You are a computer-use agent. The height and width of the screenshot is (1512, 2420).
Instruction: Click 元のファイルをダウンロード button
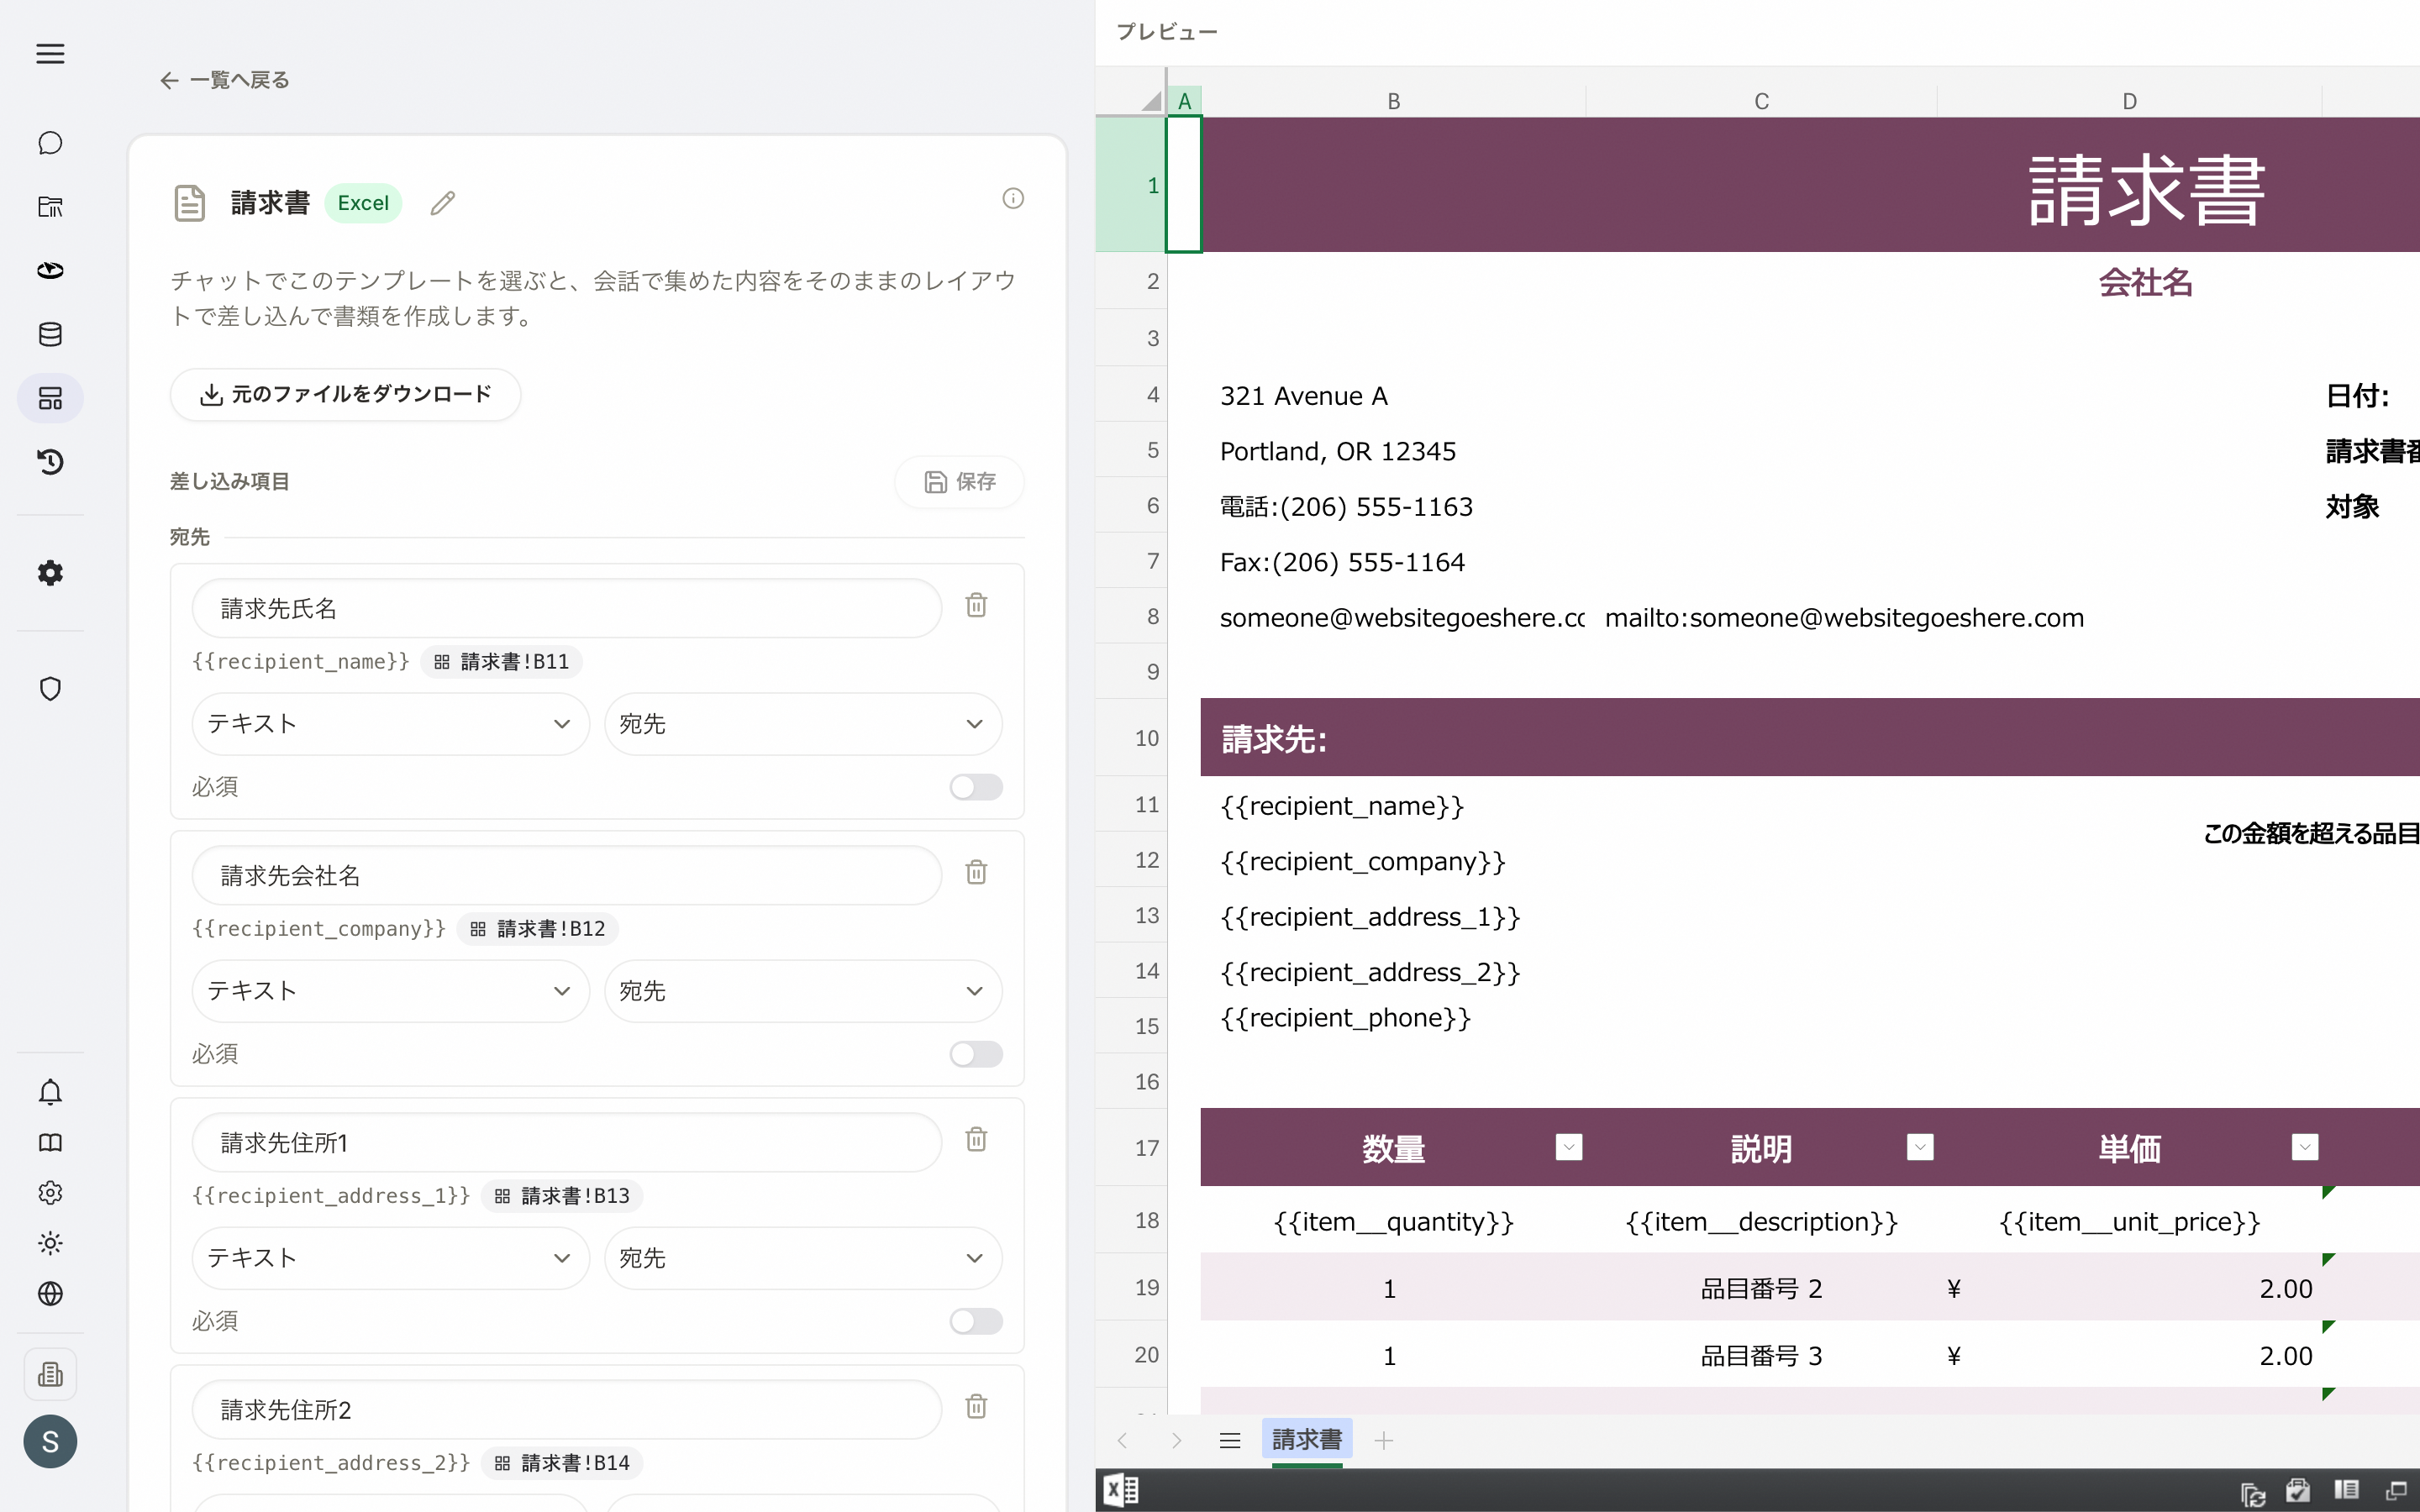click(x=345, y=394)
